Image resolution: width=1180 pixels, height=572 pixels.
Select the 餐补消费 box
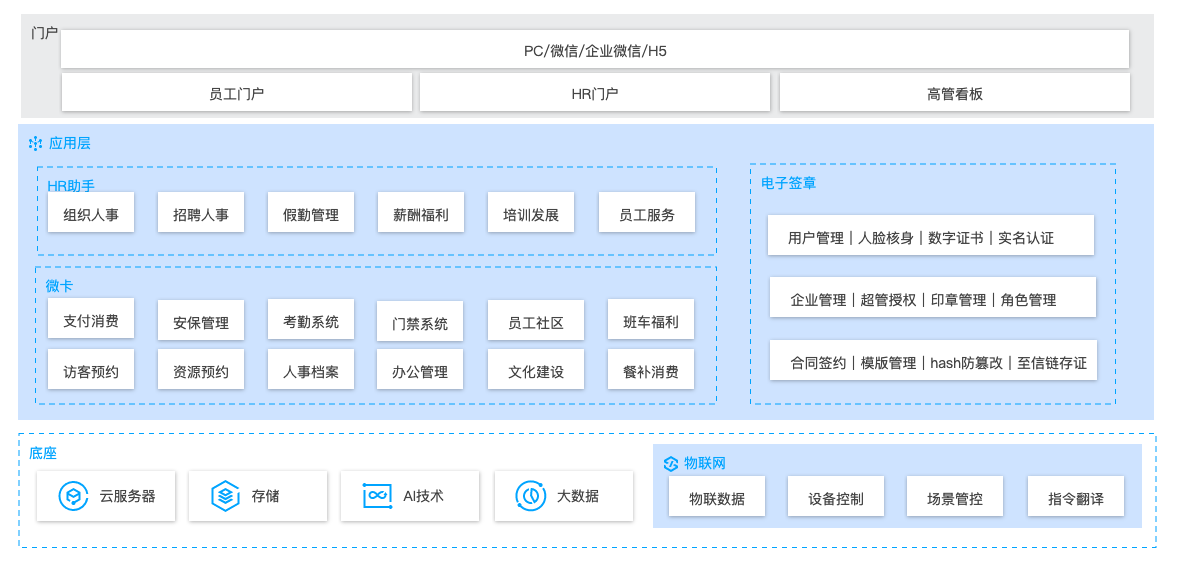(651, 371)
